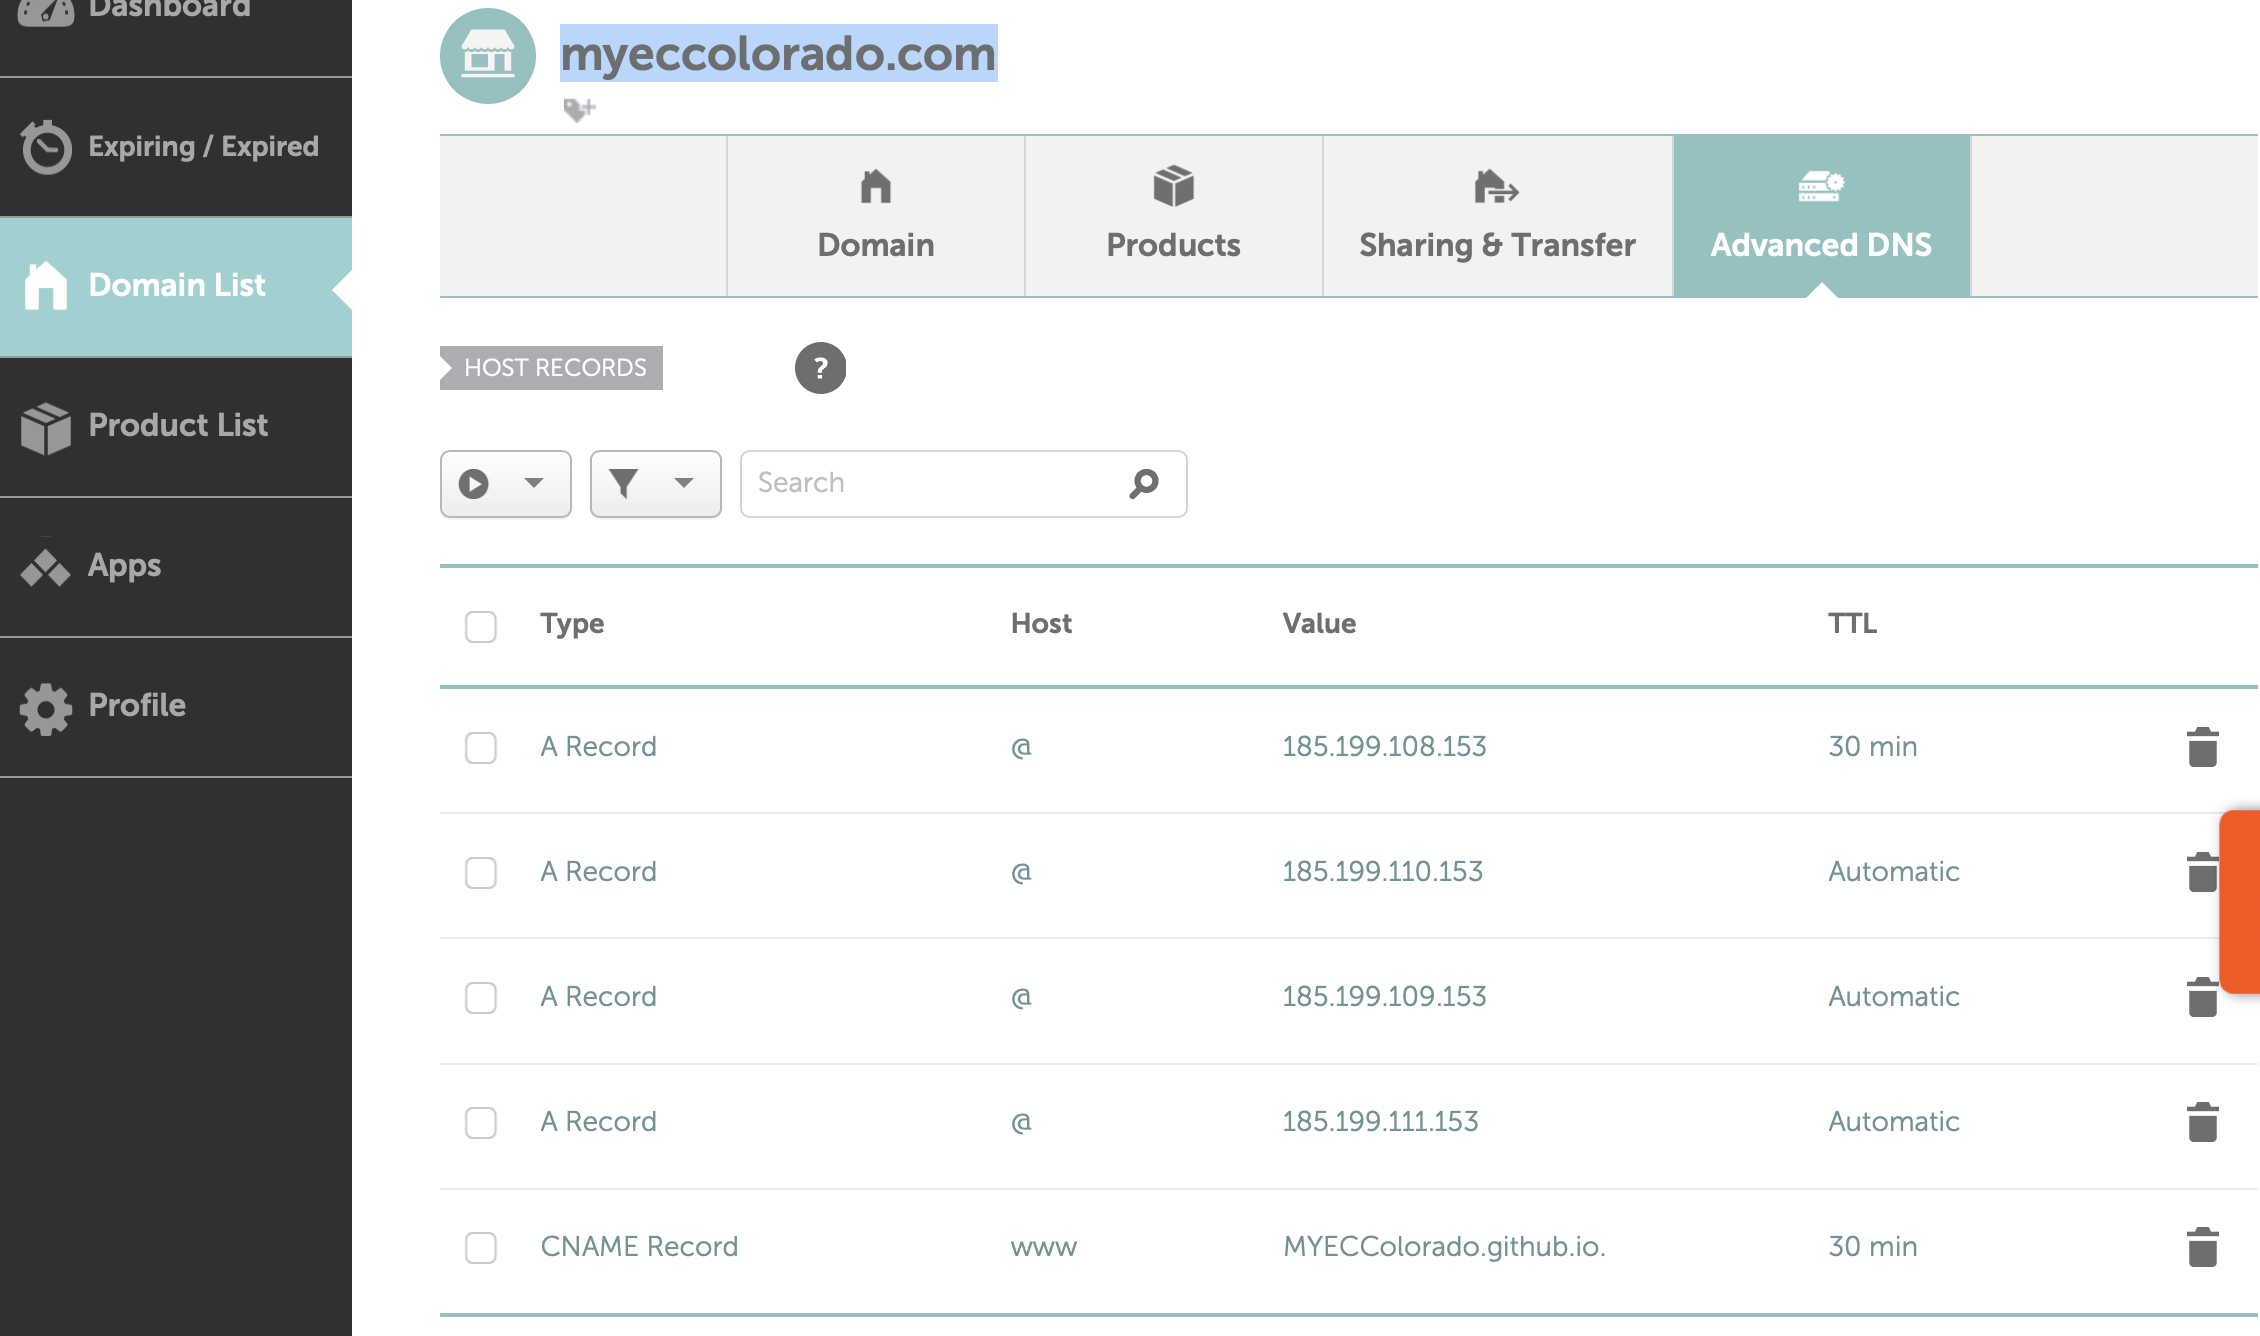
Task: Click the search magnifier icon
Action: pyautogui.click(x=1144, y=484)
